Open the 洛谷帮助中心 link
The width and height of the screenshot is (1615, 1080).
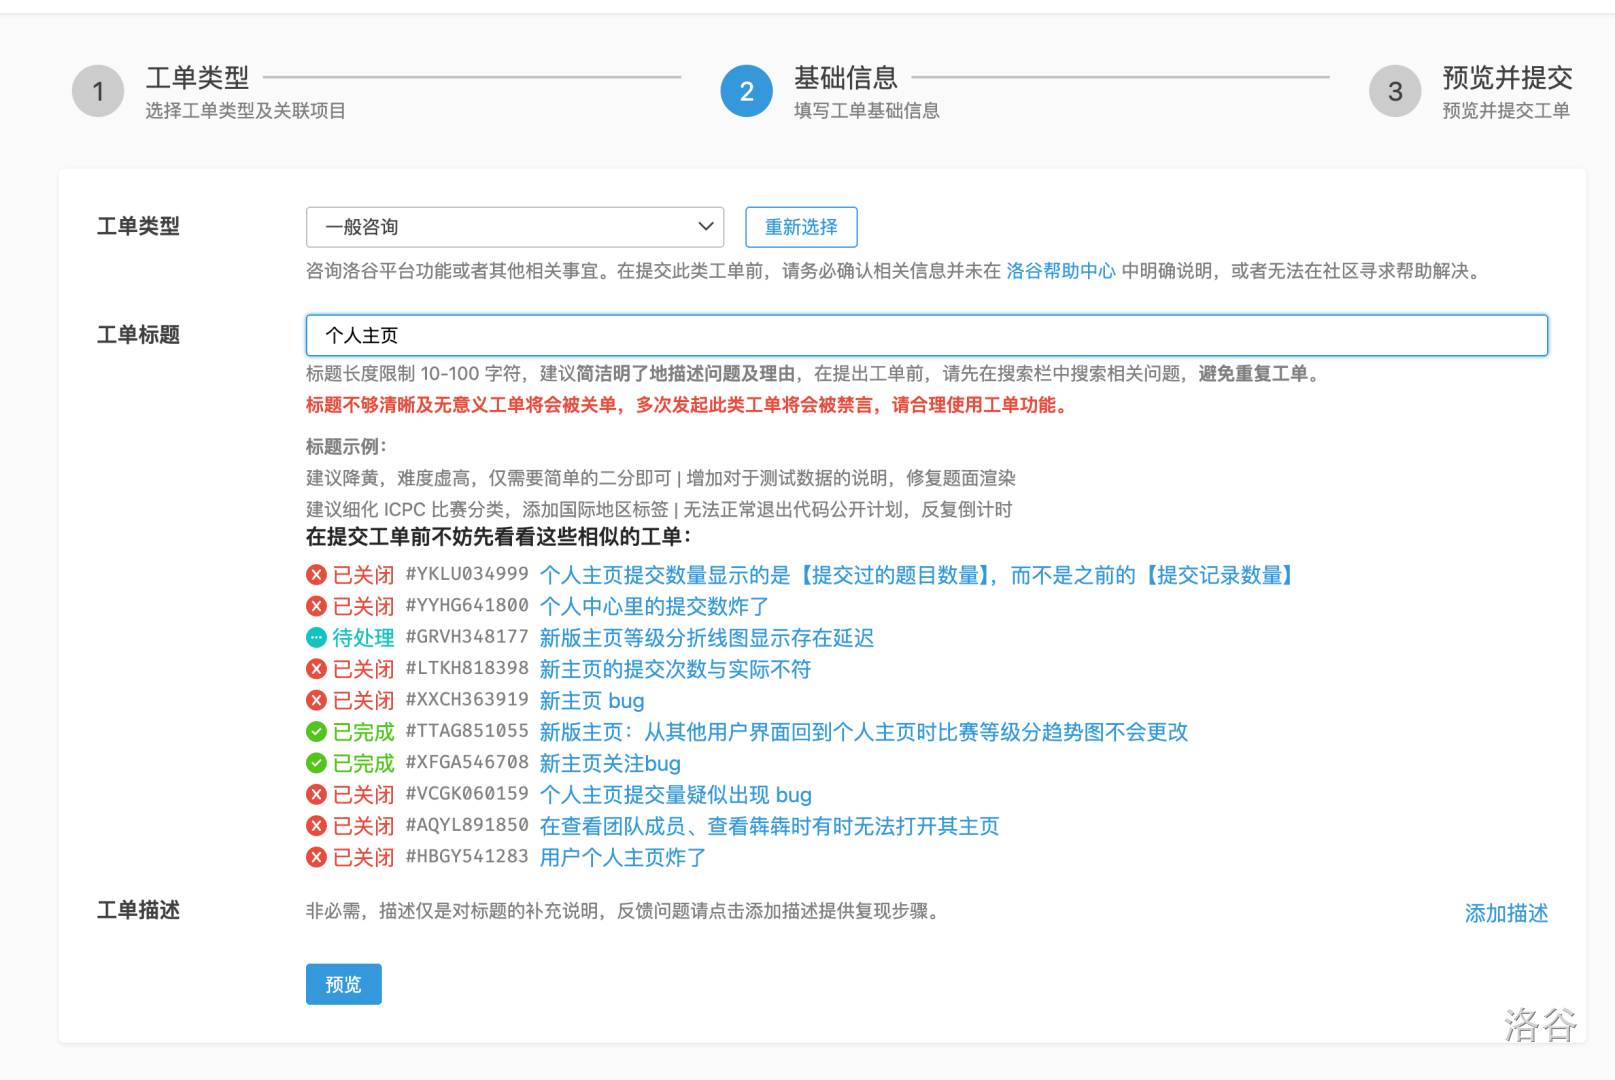pos(1060,271)
